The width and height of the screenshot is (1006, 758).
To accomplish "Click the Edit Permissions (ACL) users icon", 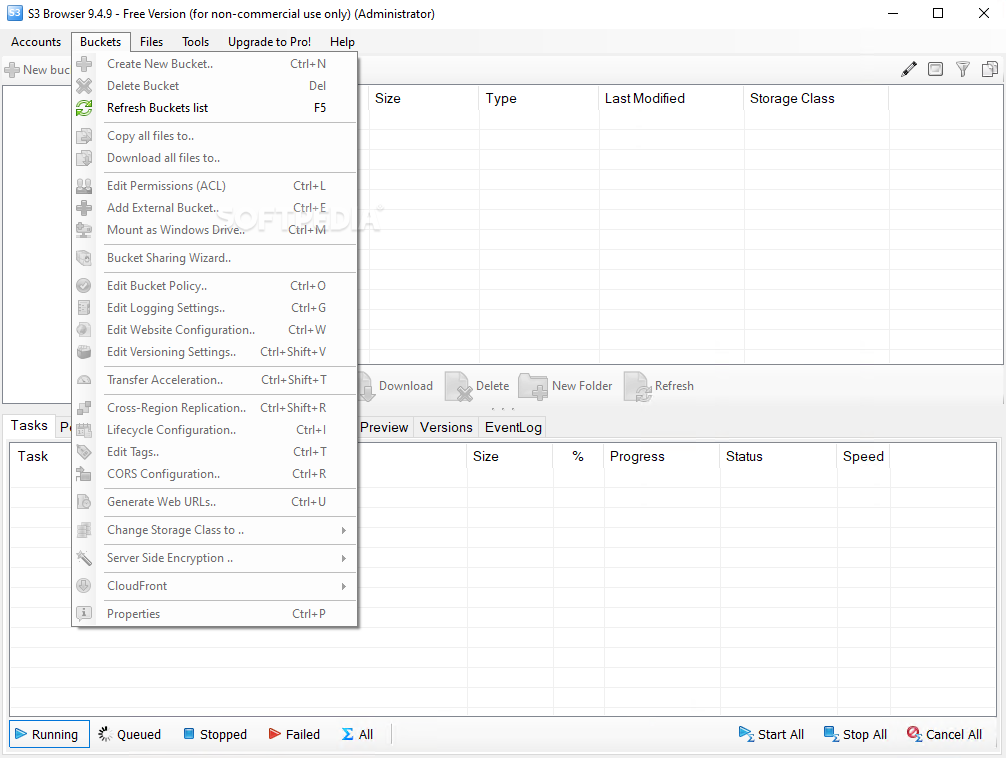I will [84, 186].
